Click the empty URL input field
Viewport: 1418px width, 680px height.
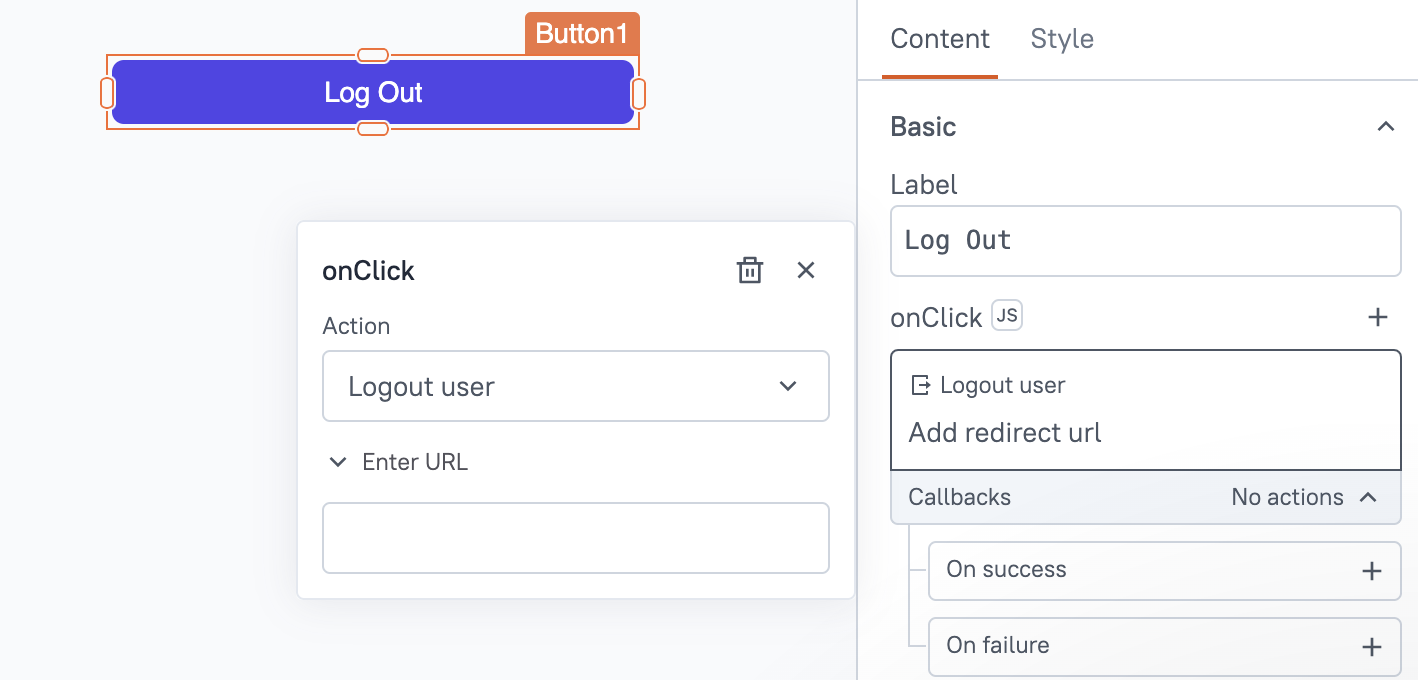click(x=576, y=538)
